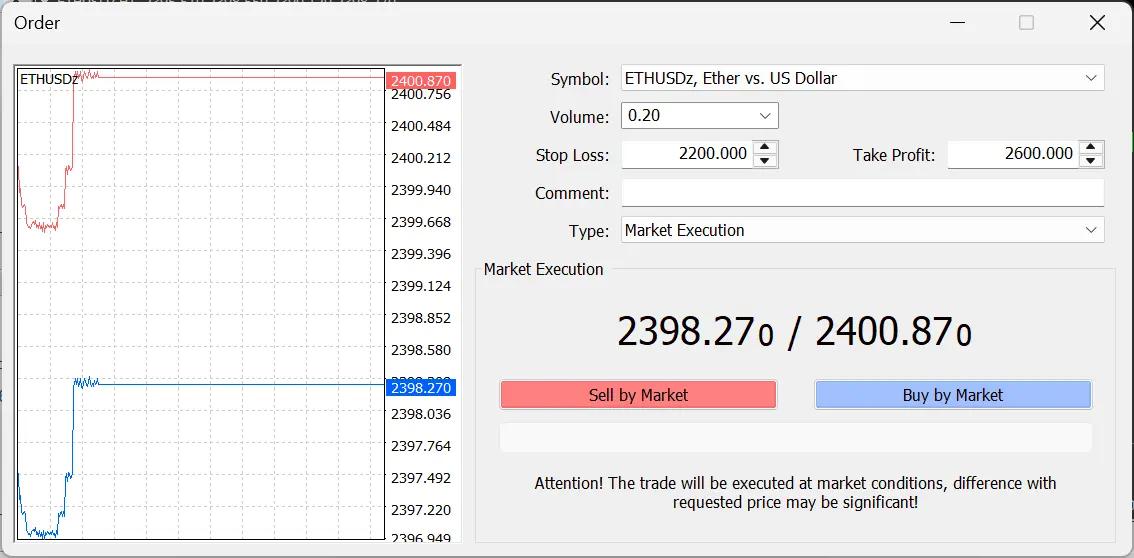Click the large ask quote 2400.870
This screenshot has height=558, width=1134.
(x=893, y=332)
